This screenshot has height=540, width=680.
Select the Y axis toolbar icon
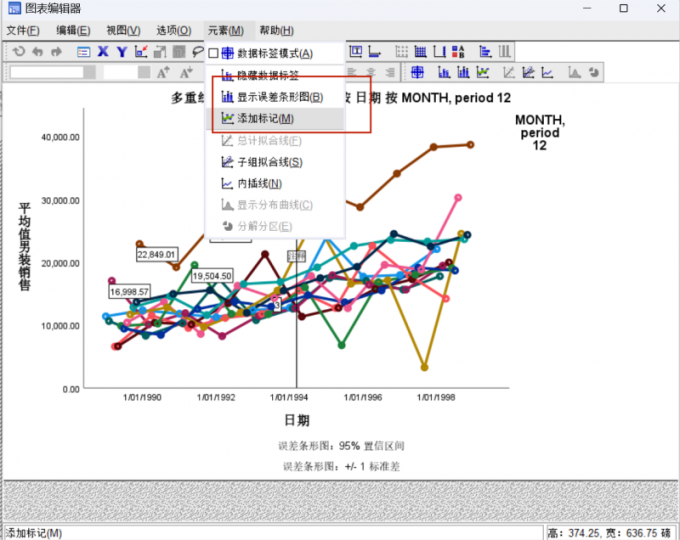click(x=122, y=52)
